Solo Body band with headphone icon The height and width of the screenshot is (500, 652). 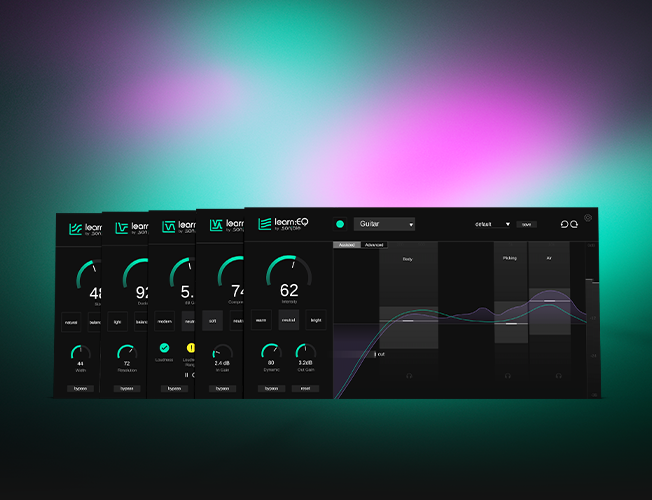409,376
